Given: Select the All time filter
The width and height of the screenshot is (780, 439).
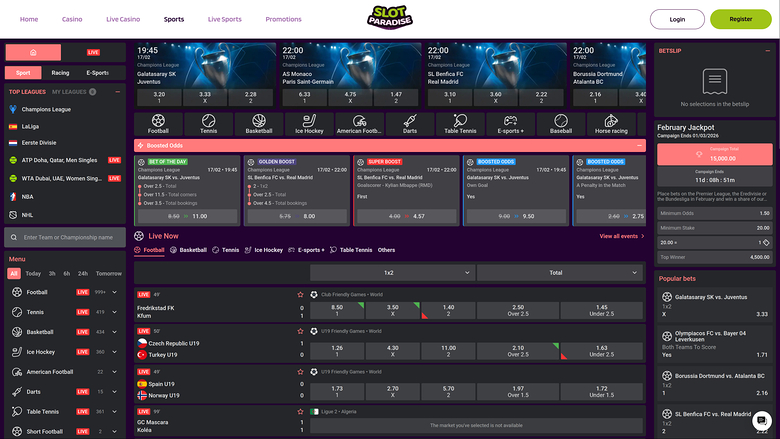Looking at the screenshot, I should (x=14, y=273).
